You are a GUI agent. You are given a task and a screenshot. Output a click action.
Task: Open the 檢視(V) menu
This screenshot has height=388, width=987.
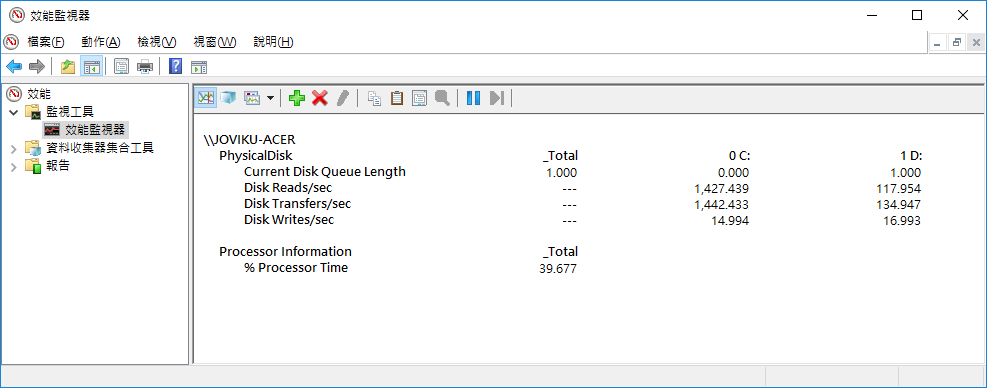[157, 42]
